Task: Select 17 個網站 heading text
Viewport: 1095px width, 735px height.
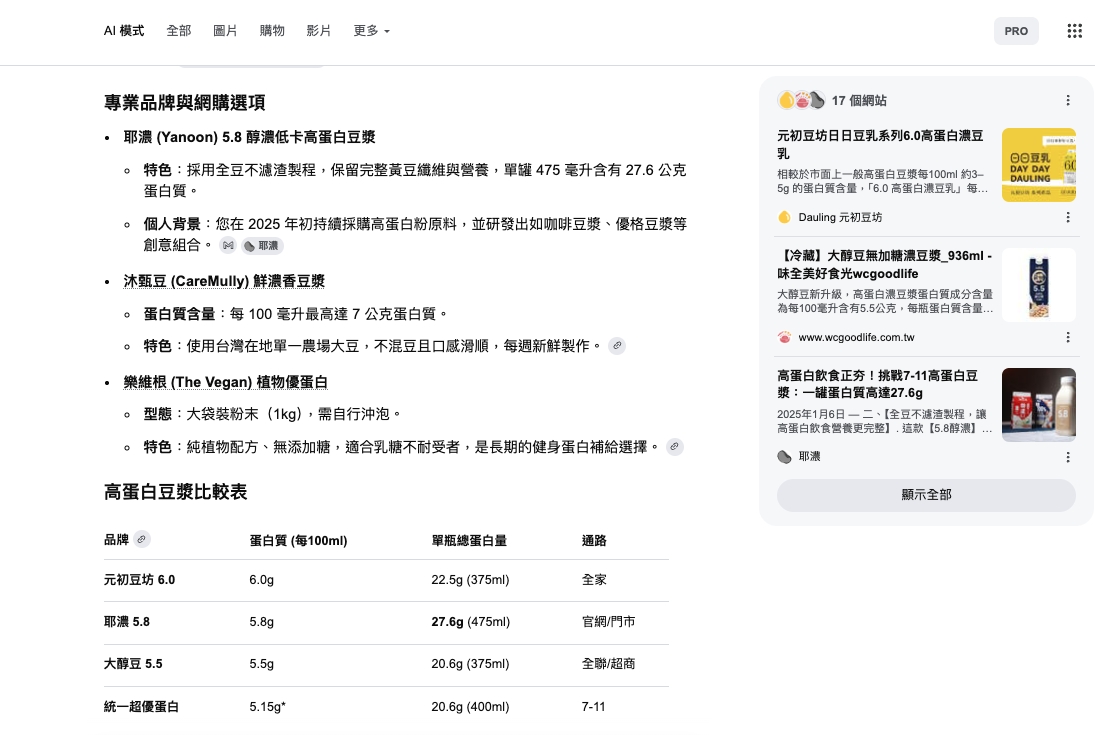Action: [859, 101]
